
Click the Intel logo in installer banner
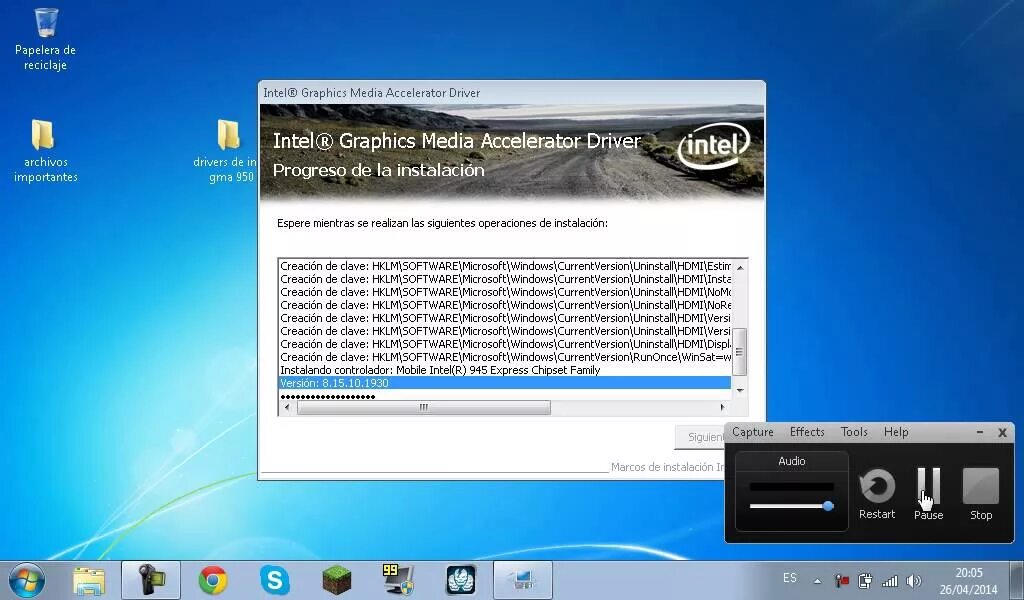[x=713, y=146]
